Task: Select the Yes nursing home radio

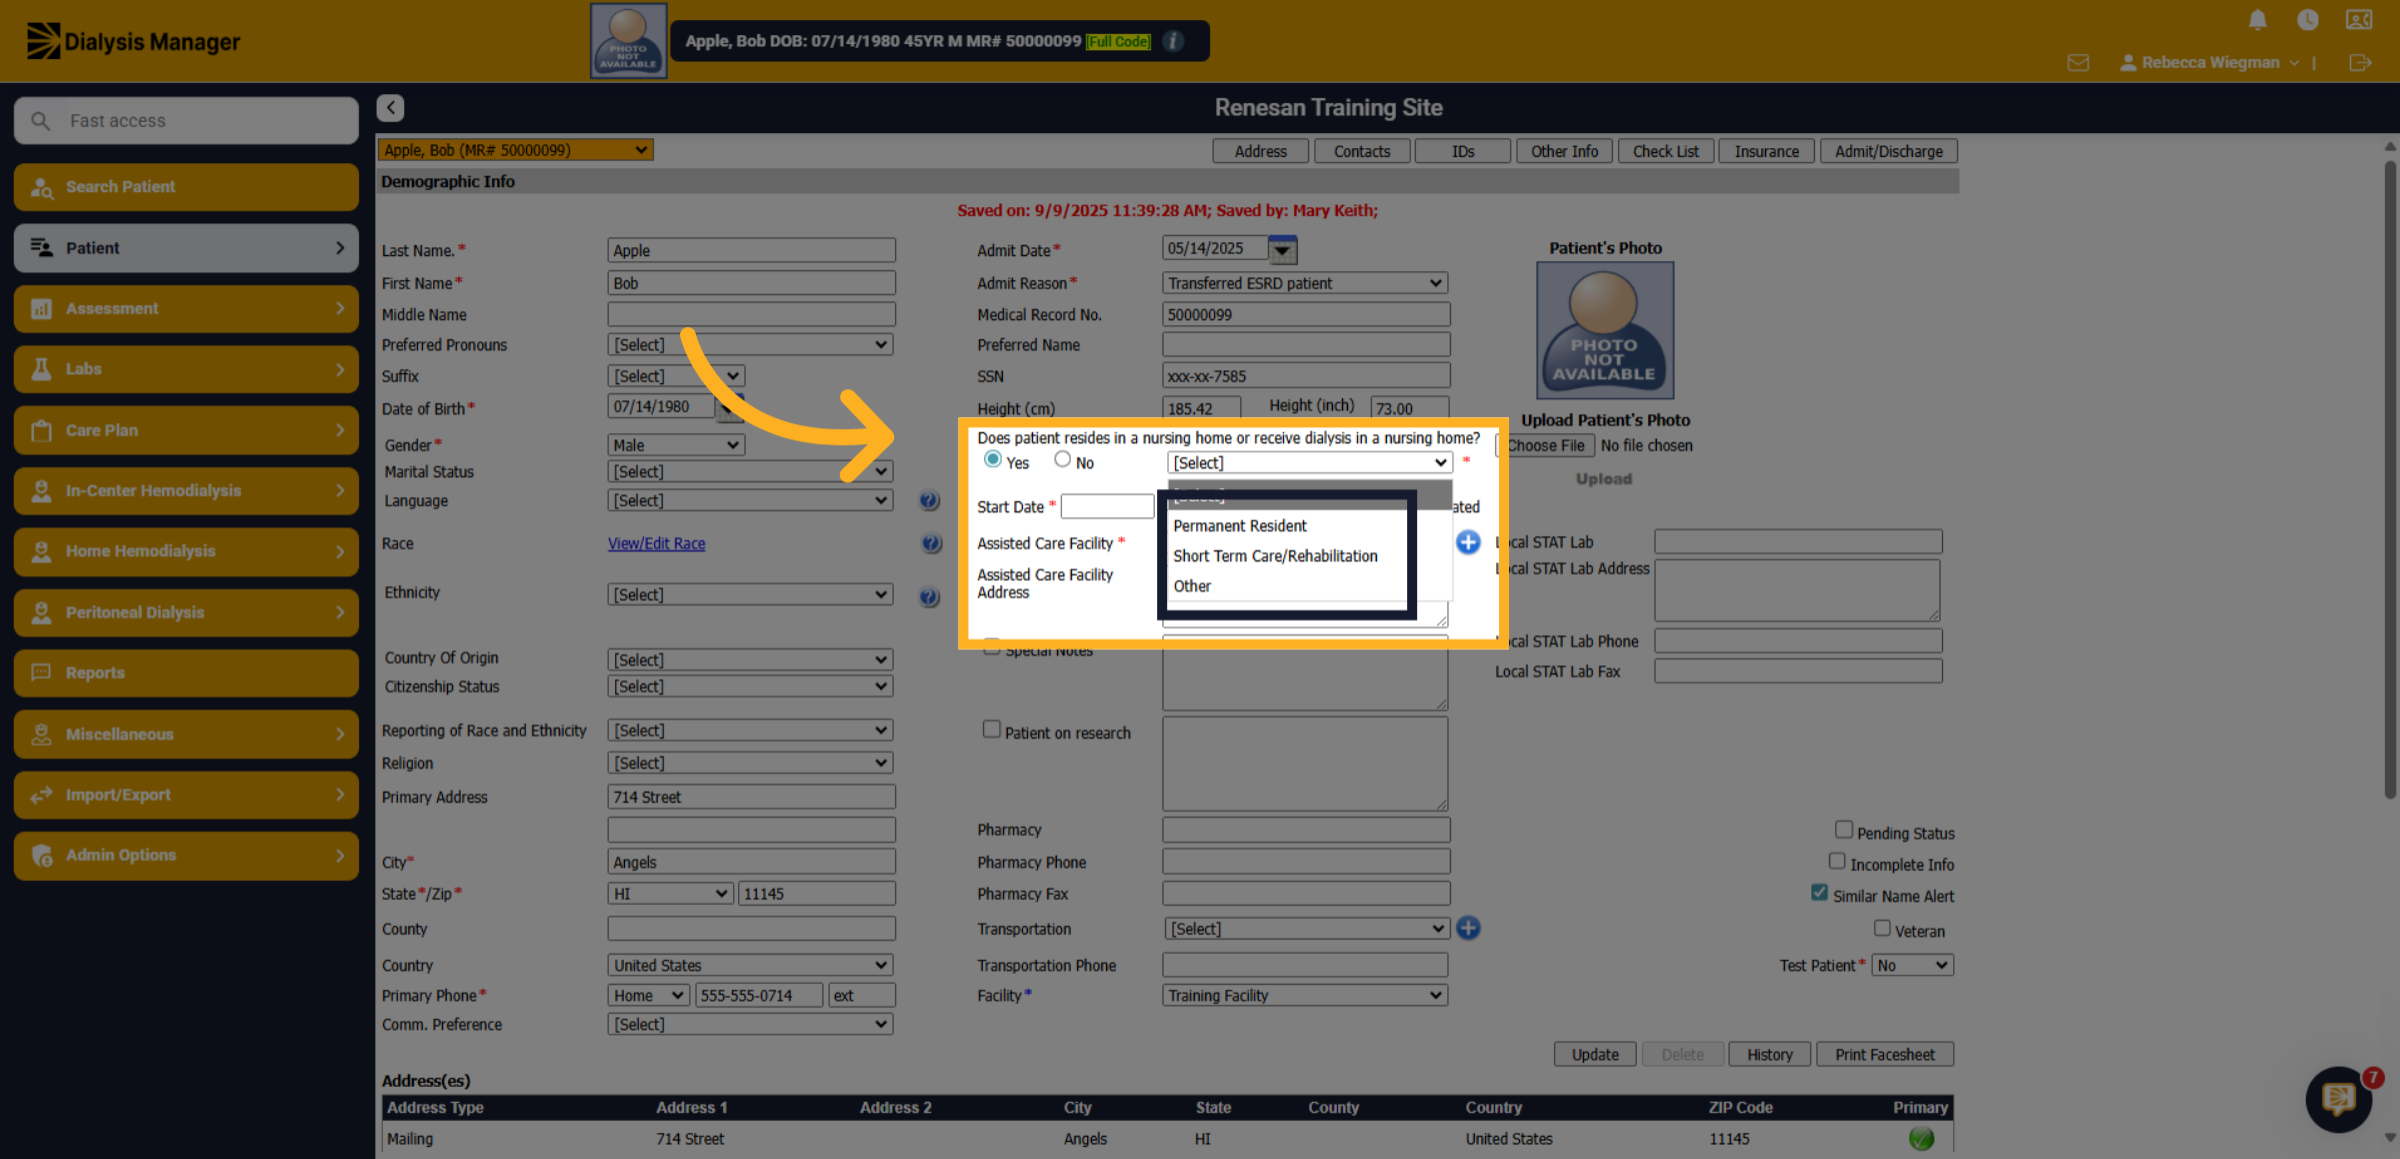Action: click(x=992, y=459)
